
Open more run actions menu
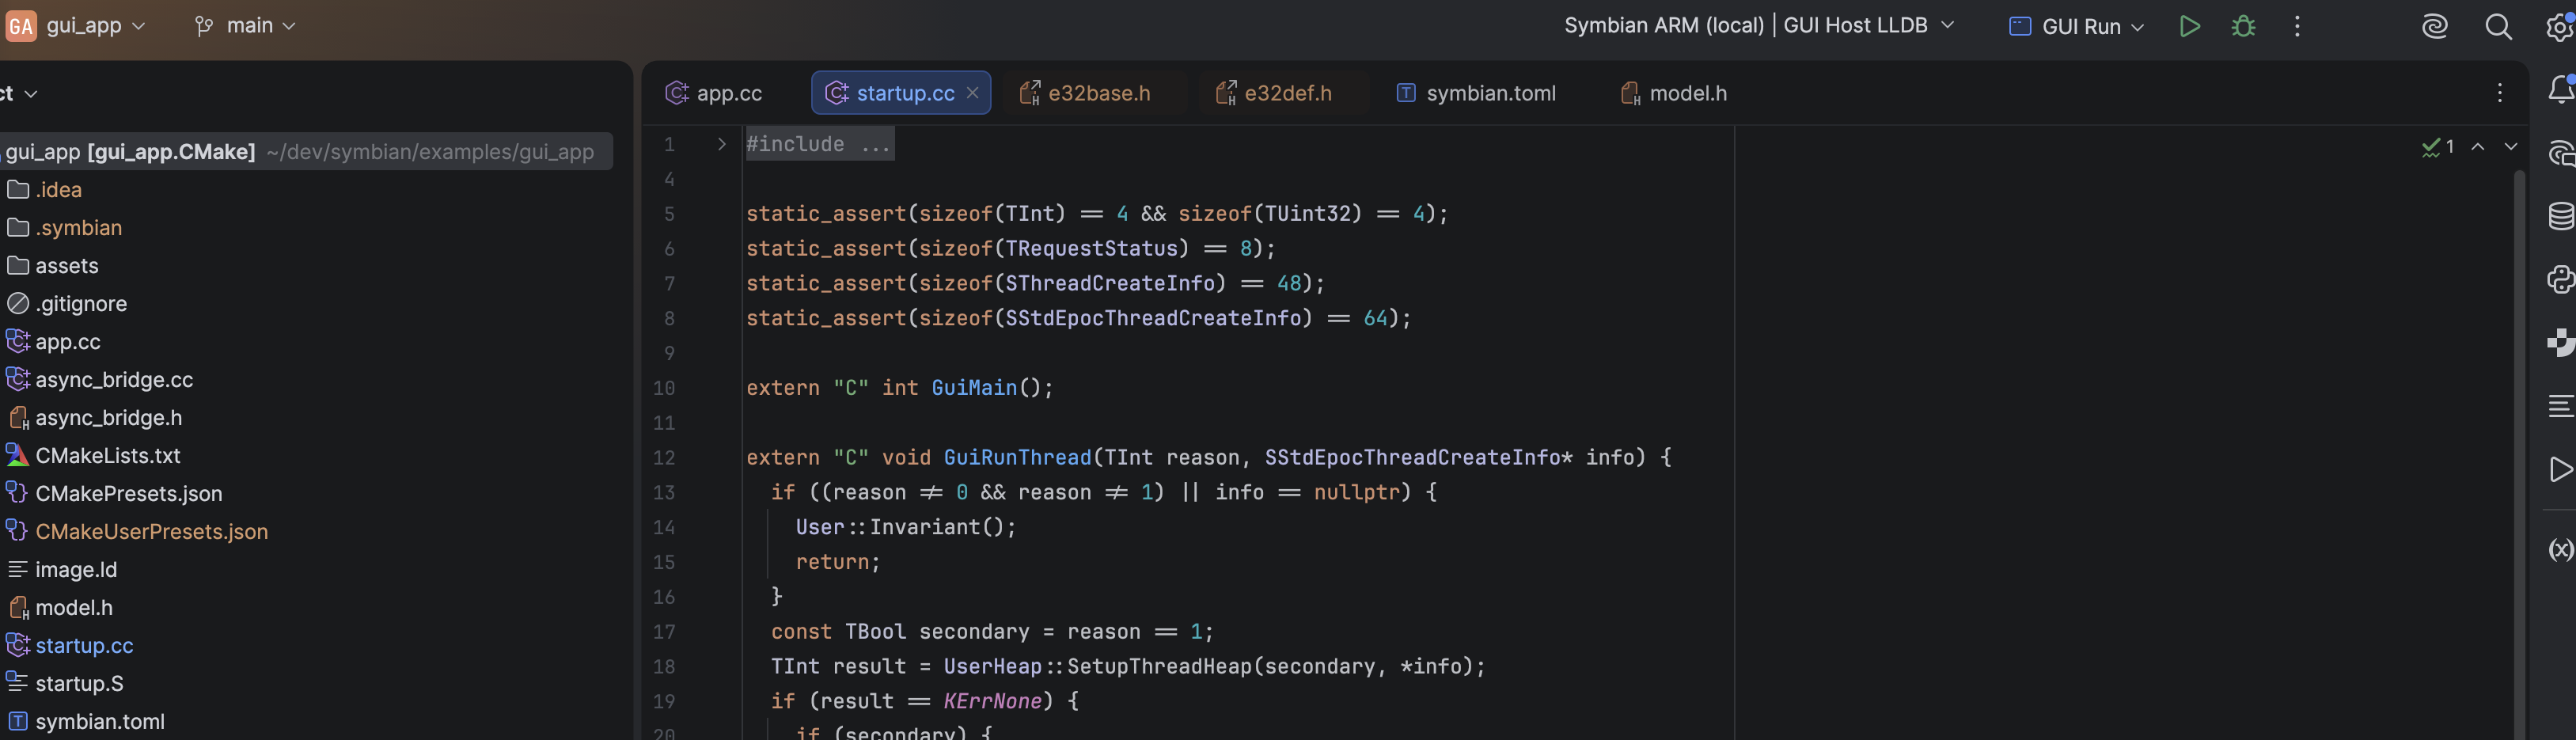pos(2297,26)
